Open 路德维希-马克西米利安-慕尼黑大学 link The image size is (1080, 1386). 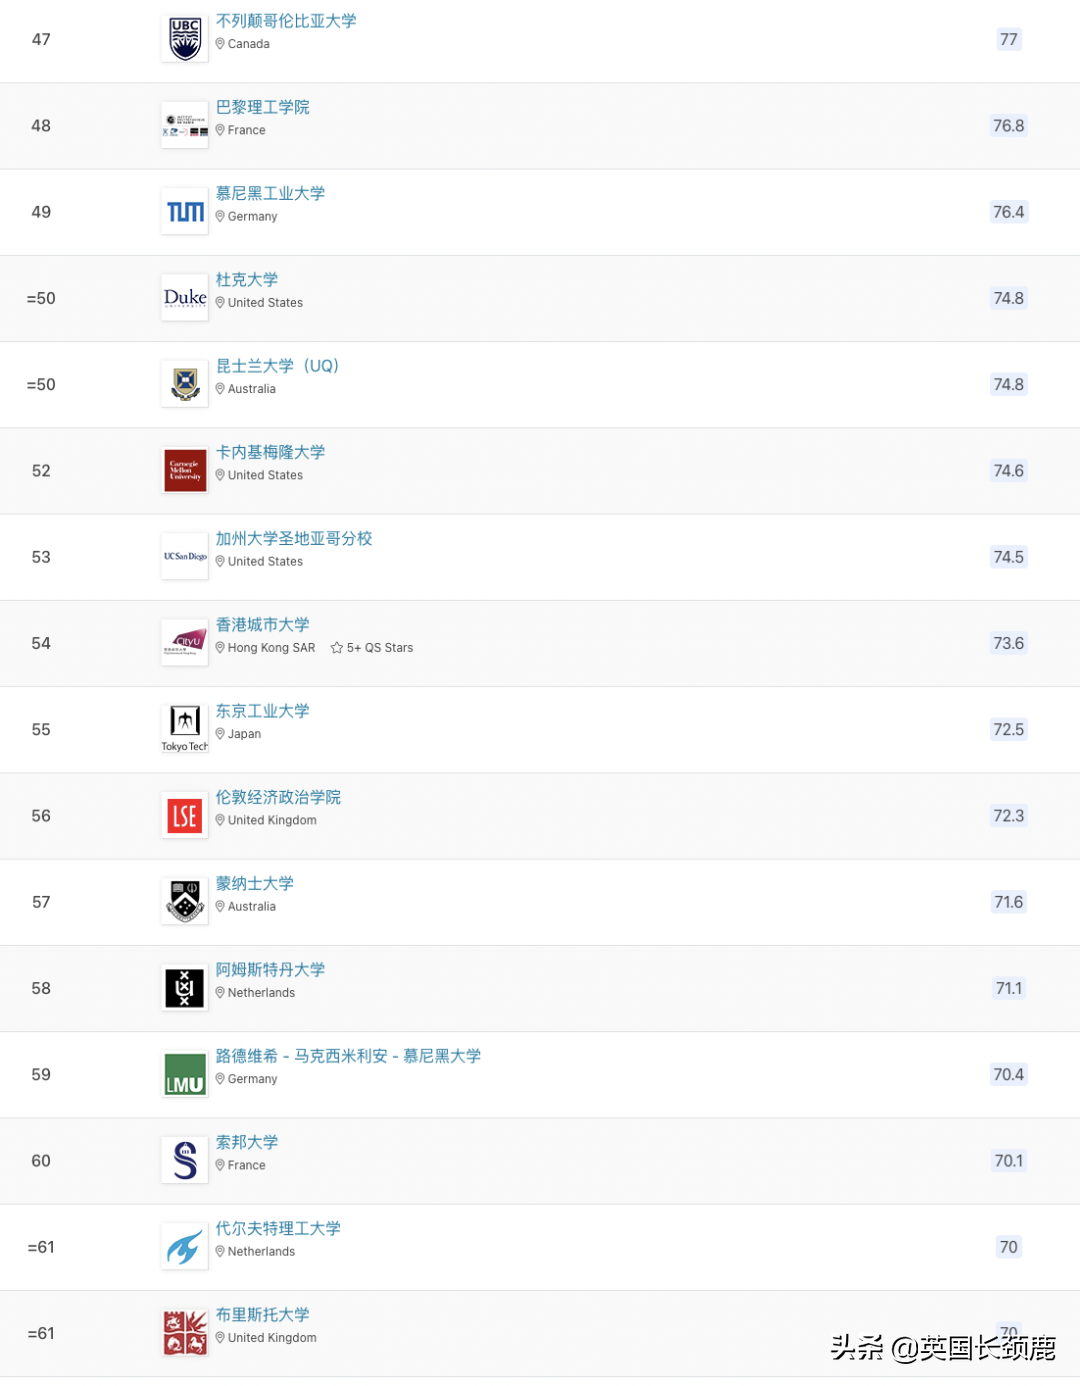(x=348, y=1056)
